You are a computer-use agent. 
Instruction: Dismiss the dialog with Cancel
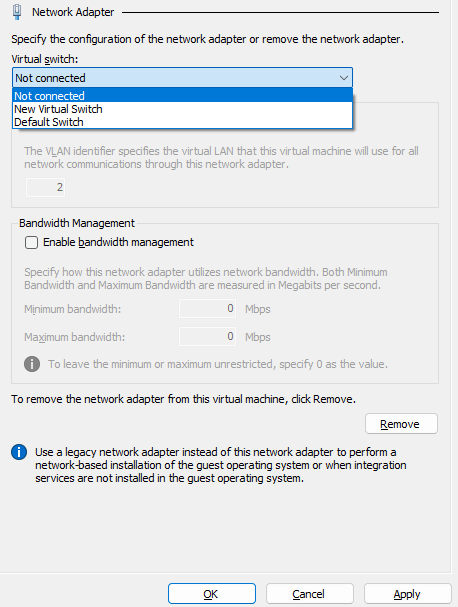point(309,594)
